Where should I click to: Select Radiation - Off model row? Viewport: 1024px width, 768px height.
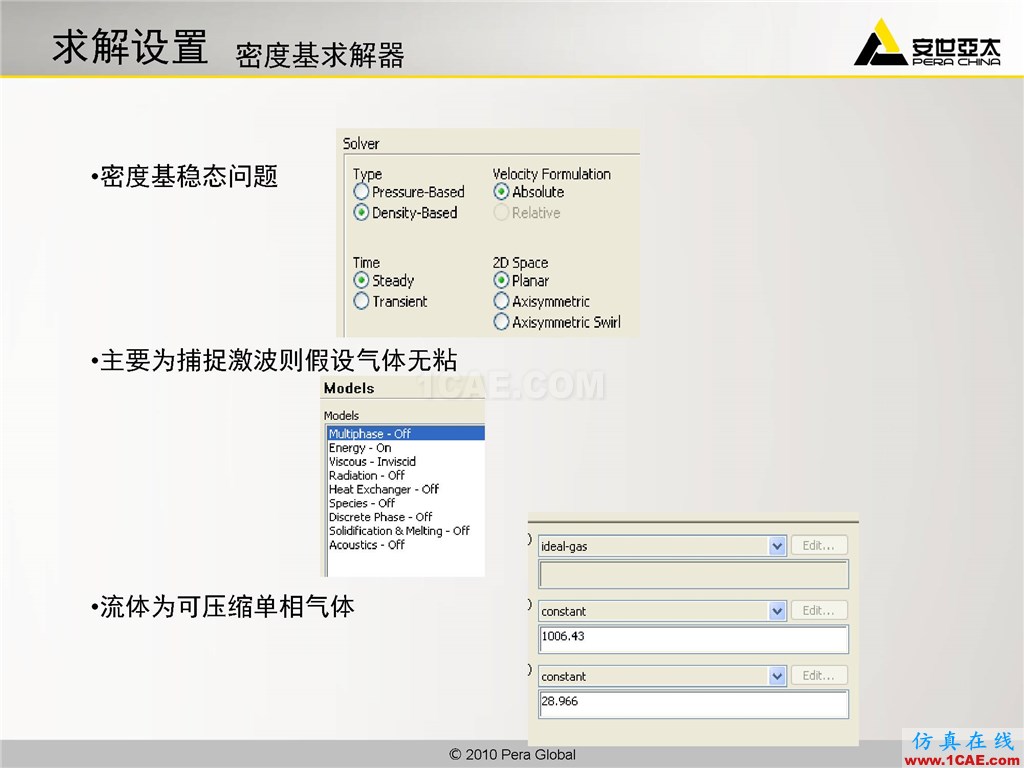(x=406, y=475)
